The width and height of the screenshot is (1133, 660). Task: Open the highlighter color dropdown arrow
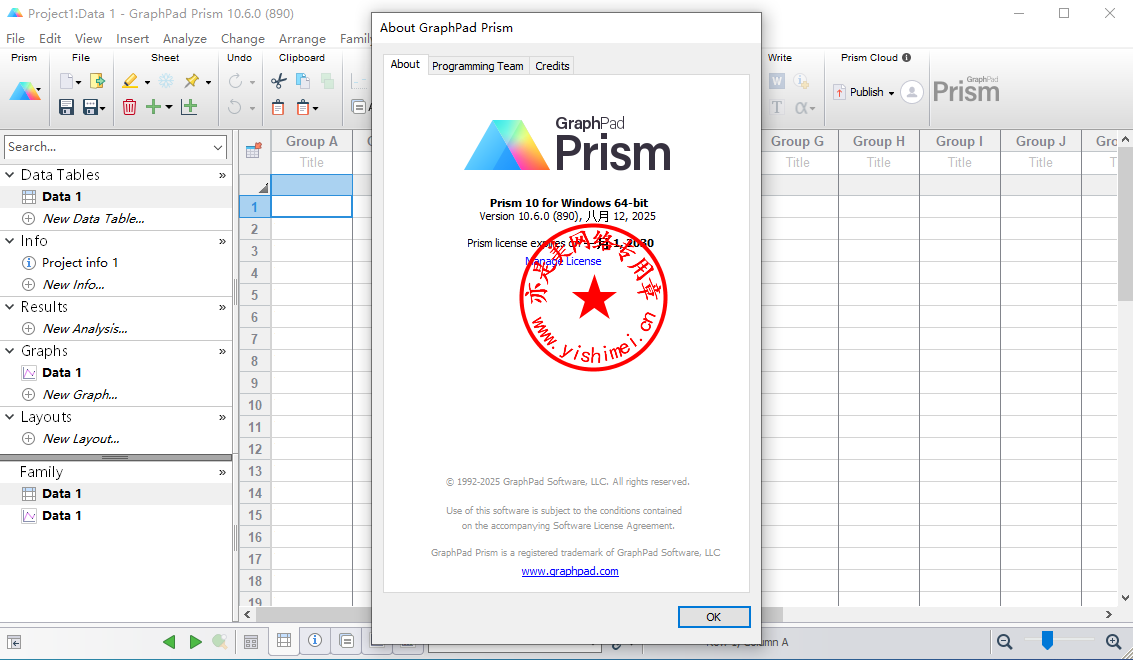click(x=147, y=82)
